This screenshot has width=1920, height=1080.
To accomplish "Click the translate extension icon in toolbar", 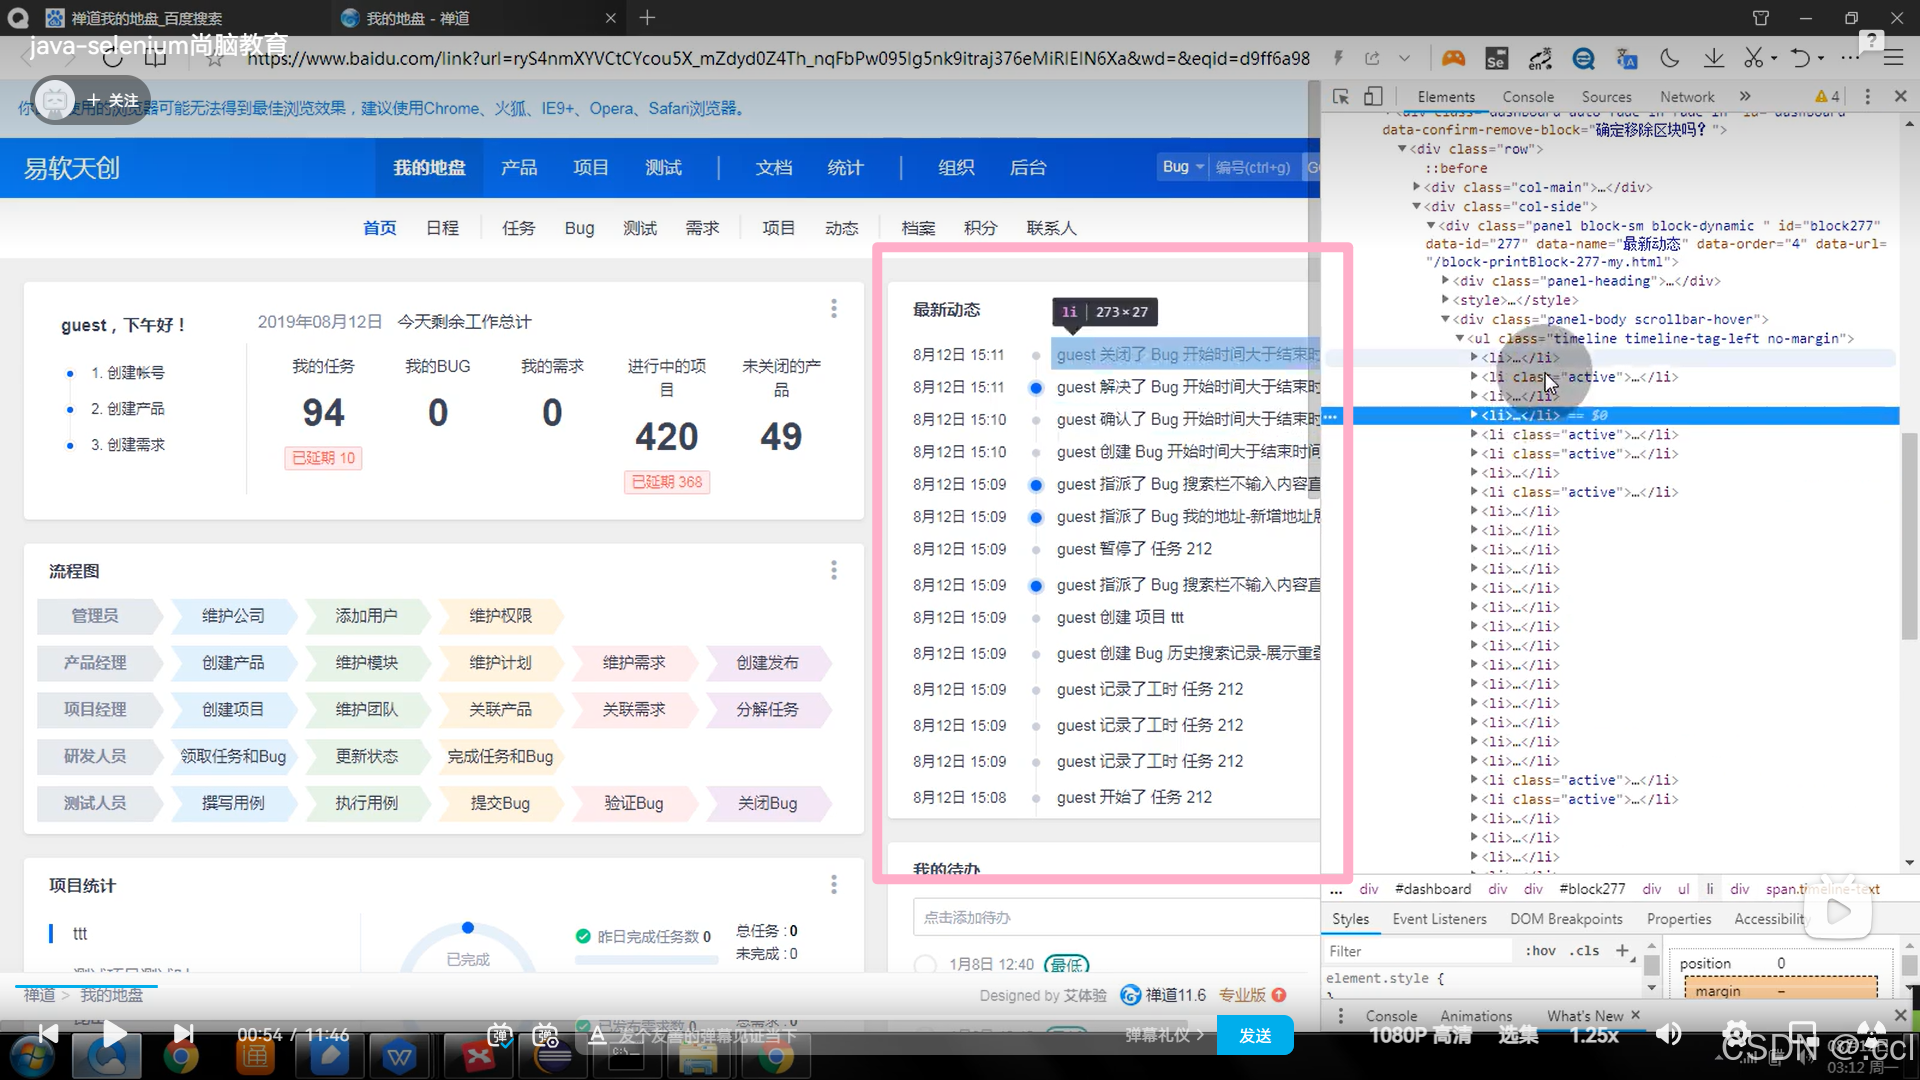I will click(x=1627, y=58).
